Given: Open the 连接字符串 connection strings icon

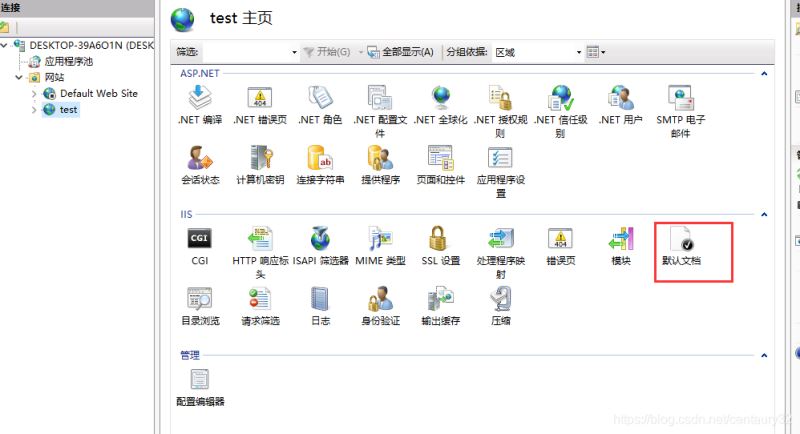Looking at the screenshot, I should point(320,165).
